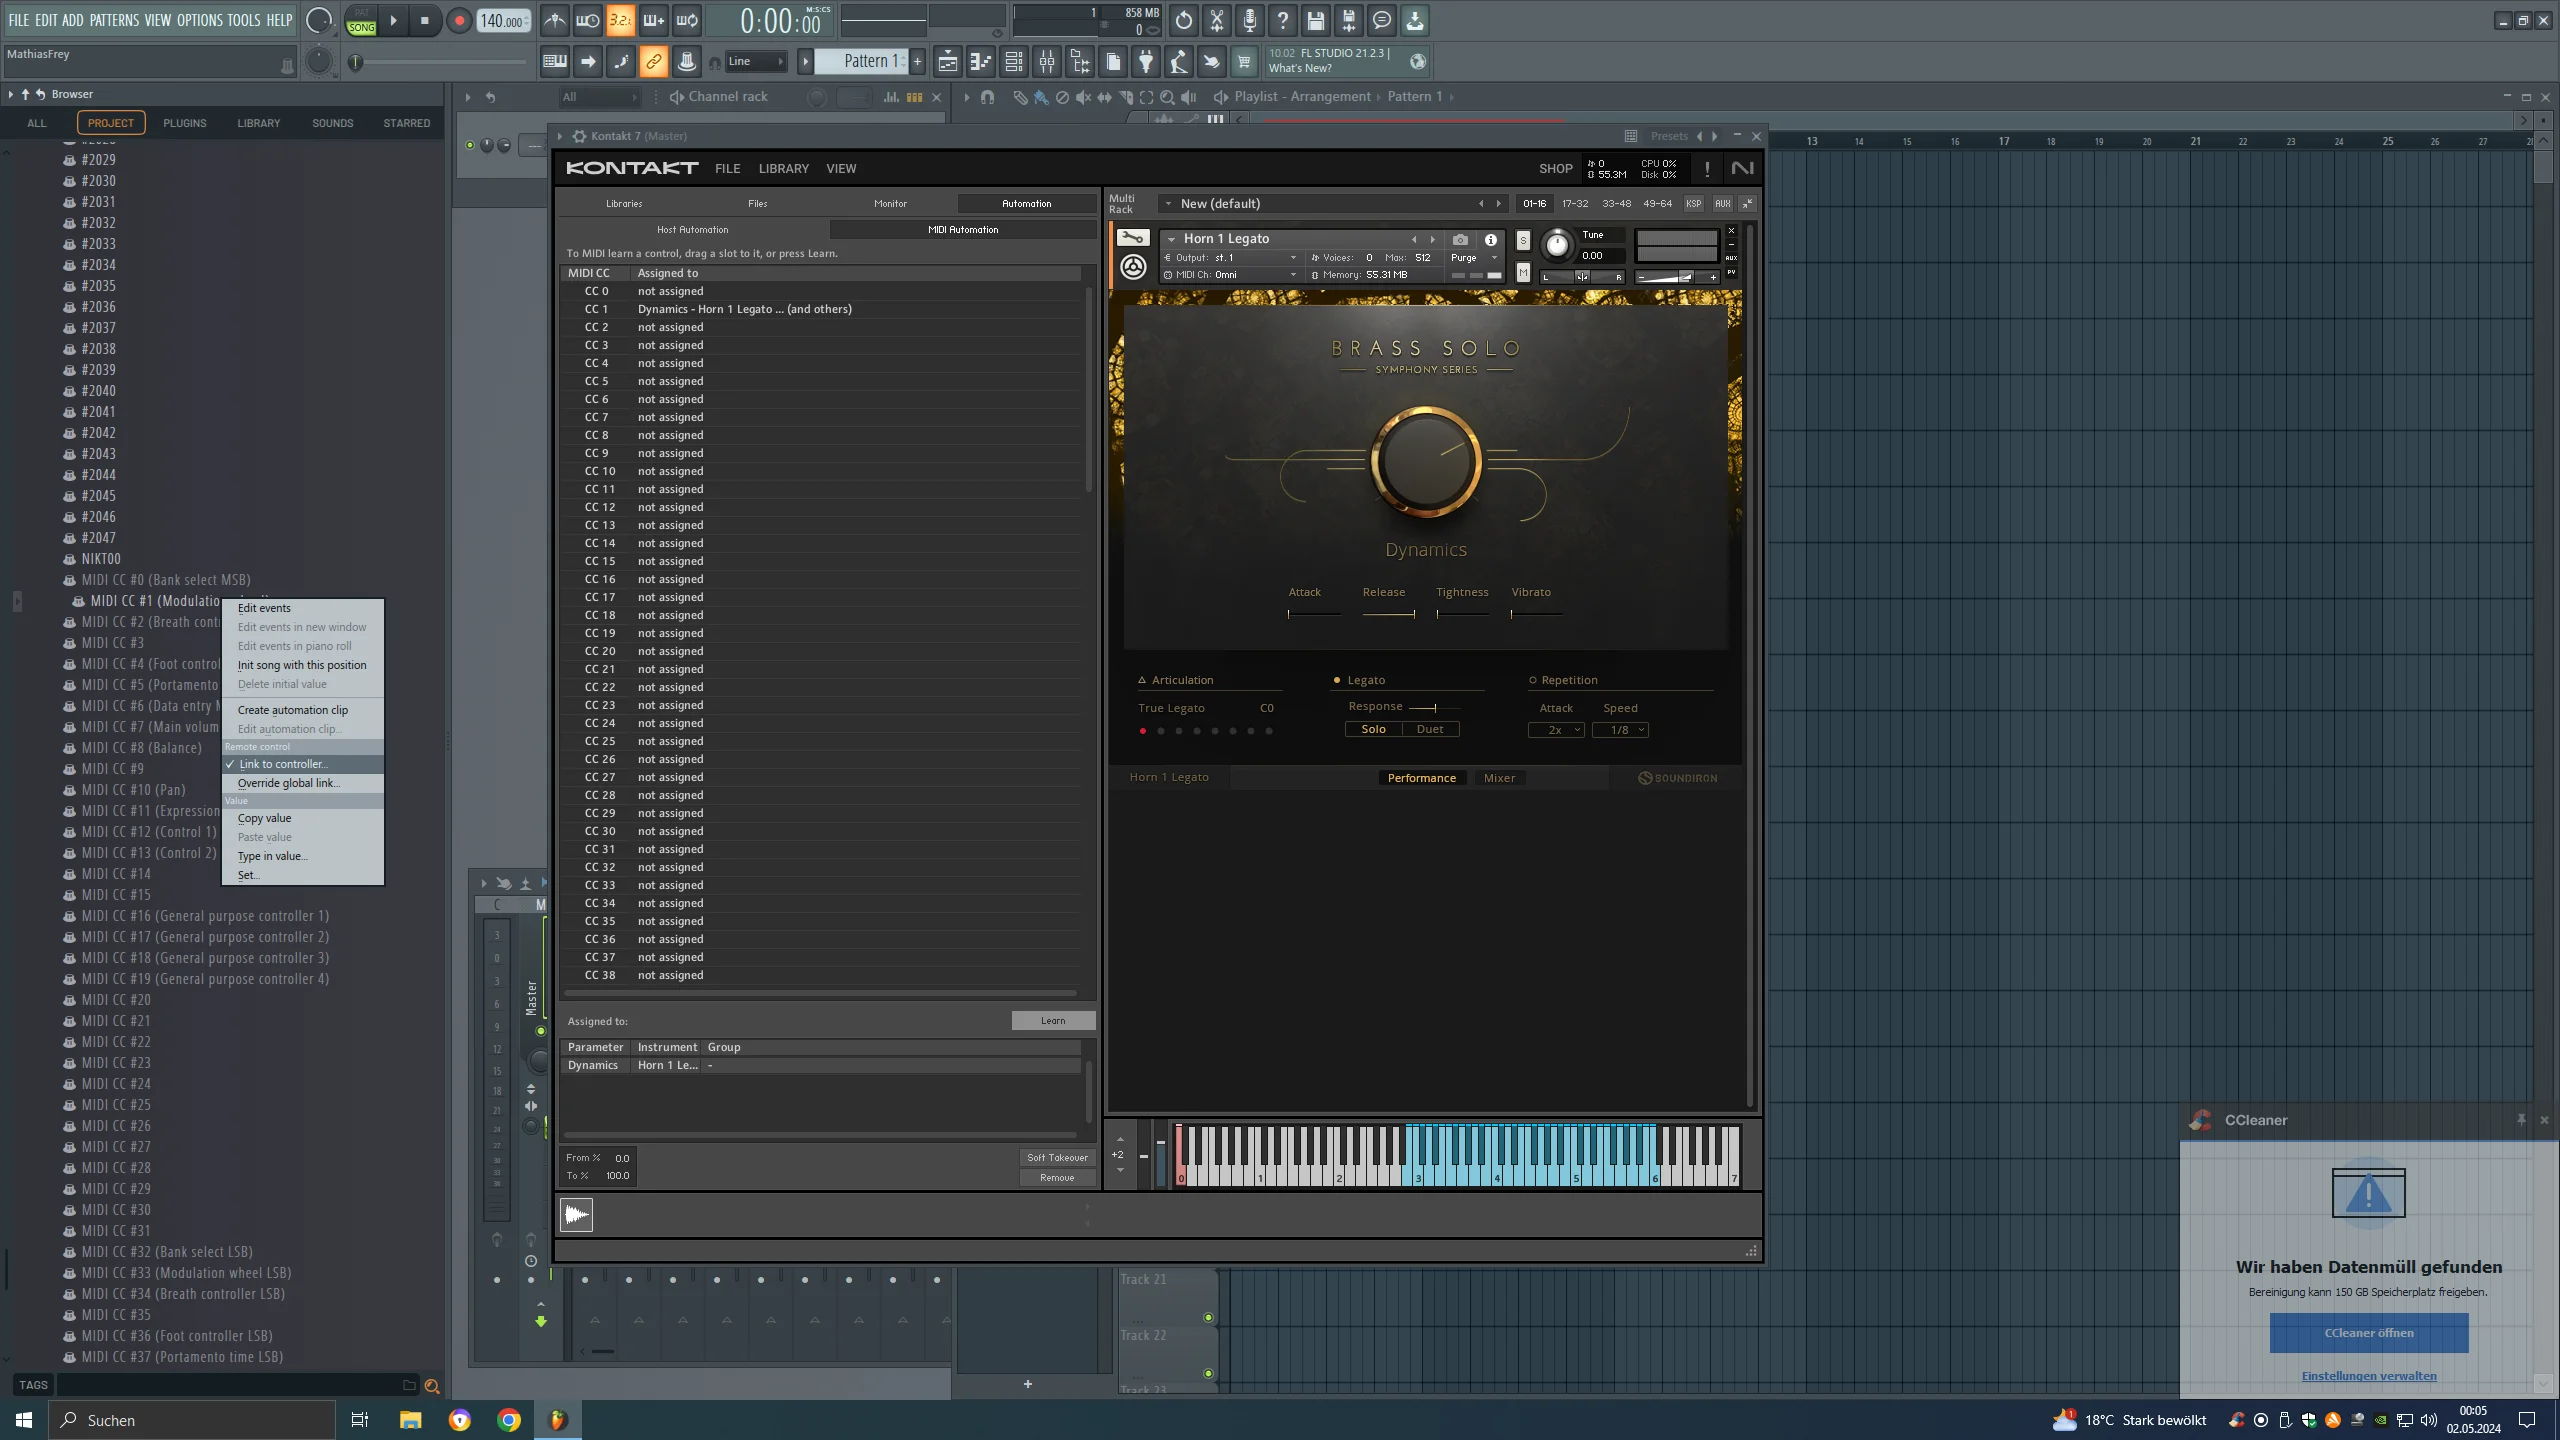Click the Horn 1 Legato info icon
This screenshot has width=2560, height=1440.
[x=1490, y=240]
